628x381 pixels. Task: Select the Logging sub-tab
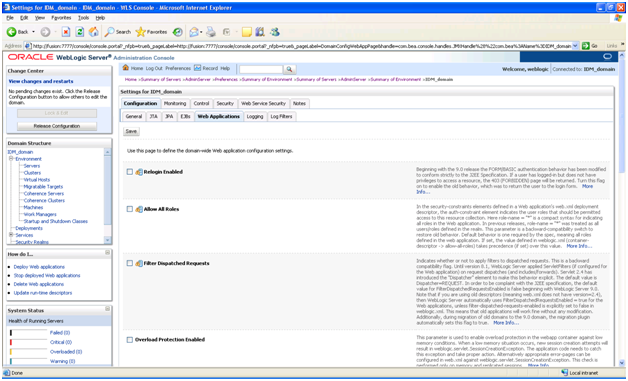click(x=255, y=117)
